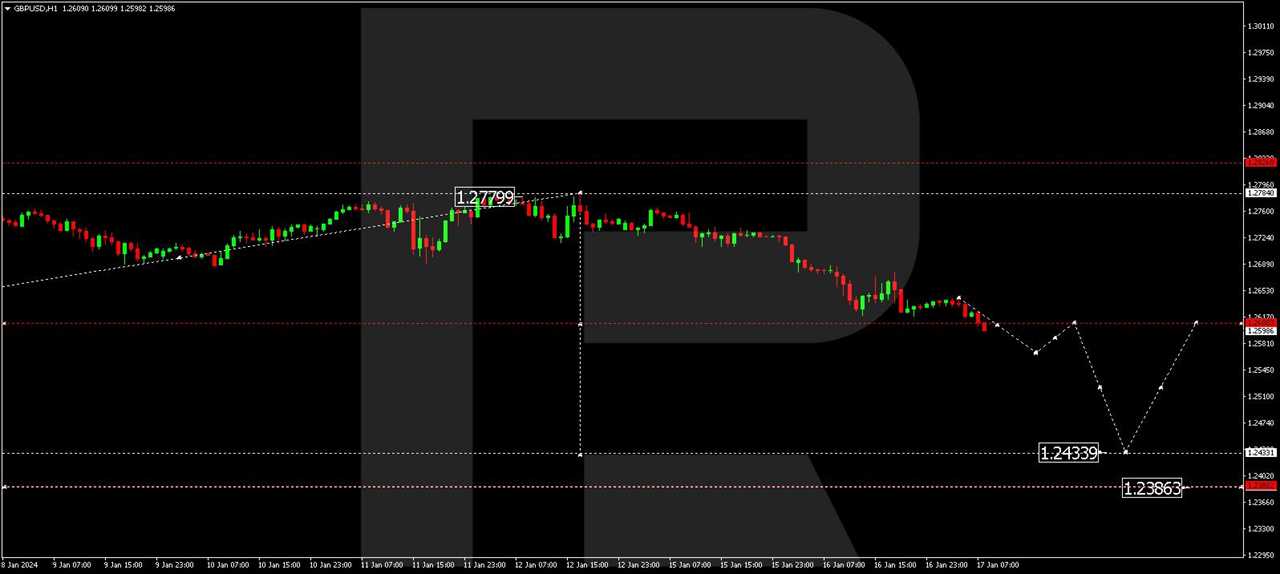Click the 1.23300 value on price scale
Image resolution: width=1280 pixels, height=574 pixels.
(1261, 529)
